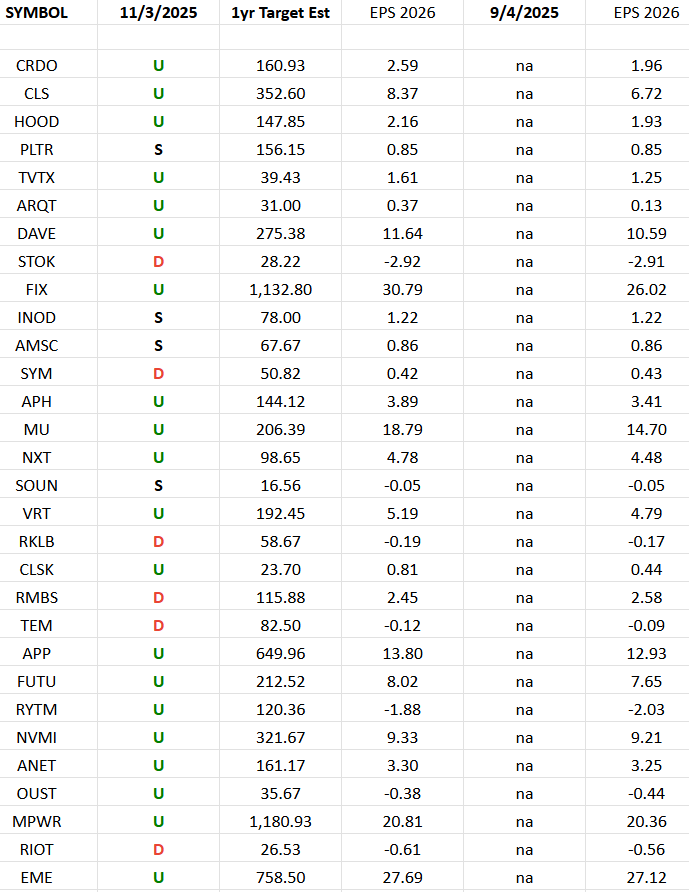Viewport: 689px width, 892px height.
Task: Select the cell containing 352.60
Action: (281, 94)
